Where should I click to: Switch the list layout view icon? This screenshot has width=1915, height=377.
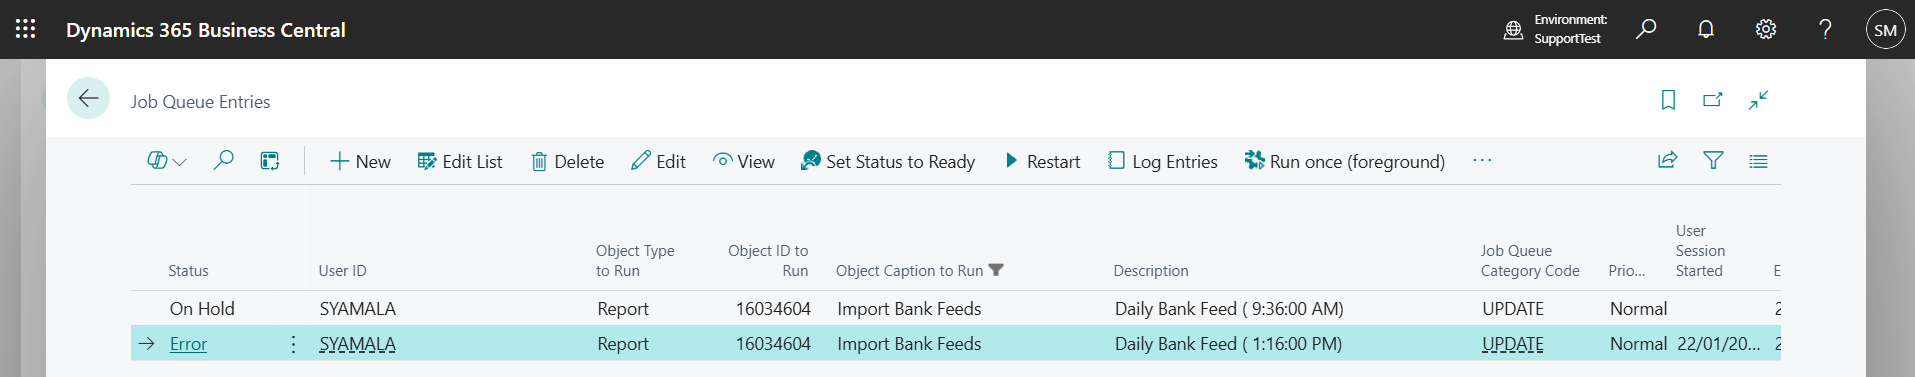pos(1758,160)
